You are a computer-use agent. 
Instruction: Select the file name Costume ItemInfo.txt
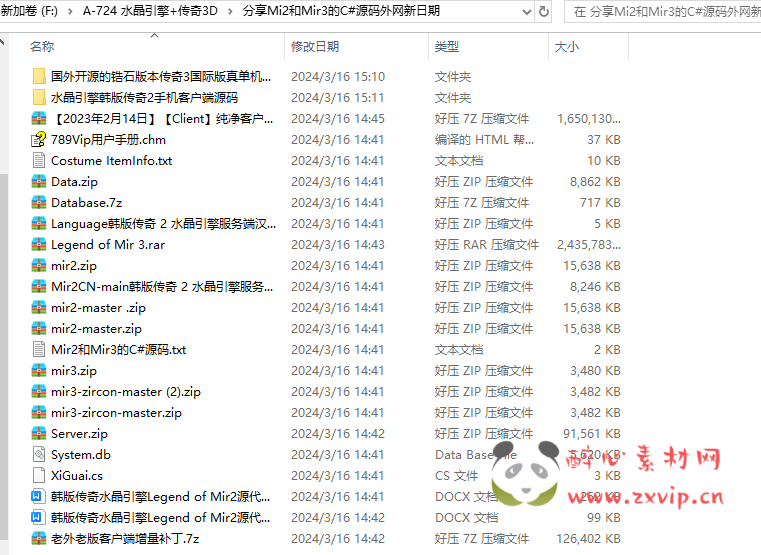[112, 161]
